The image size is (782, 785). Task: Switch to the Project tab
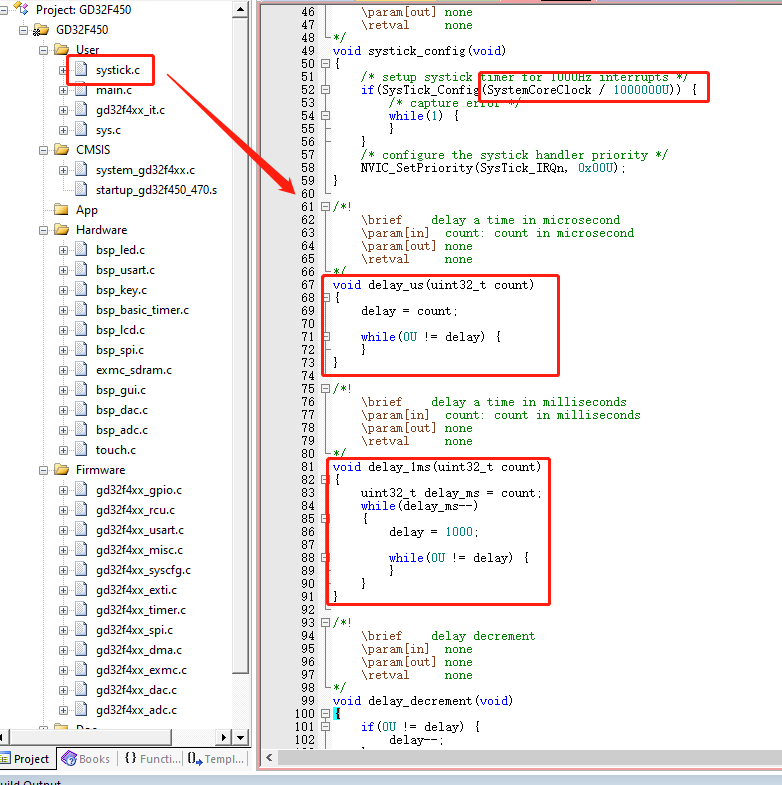pyautogui.click(x=27, y=759)
